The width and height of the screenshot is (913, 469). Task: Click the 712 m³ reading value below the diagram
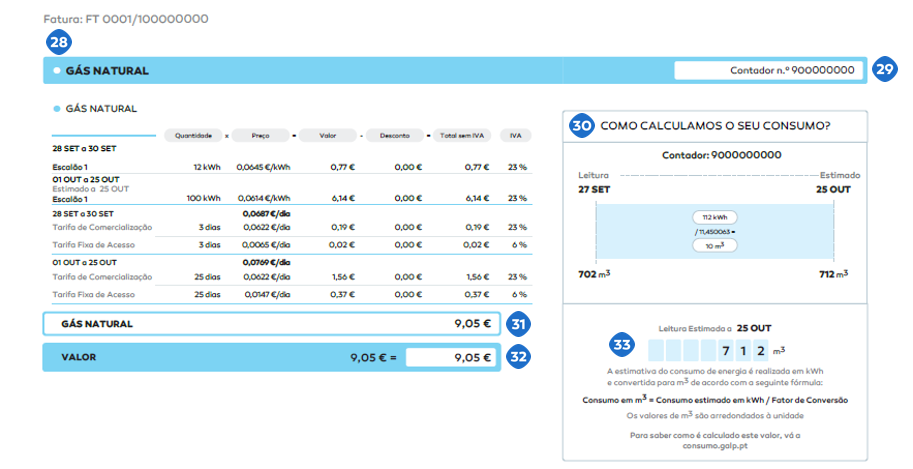833,274
